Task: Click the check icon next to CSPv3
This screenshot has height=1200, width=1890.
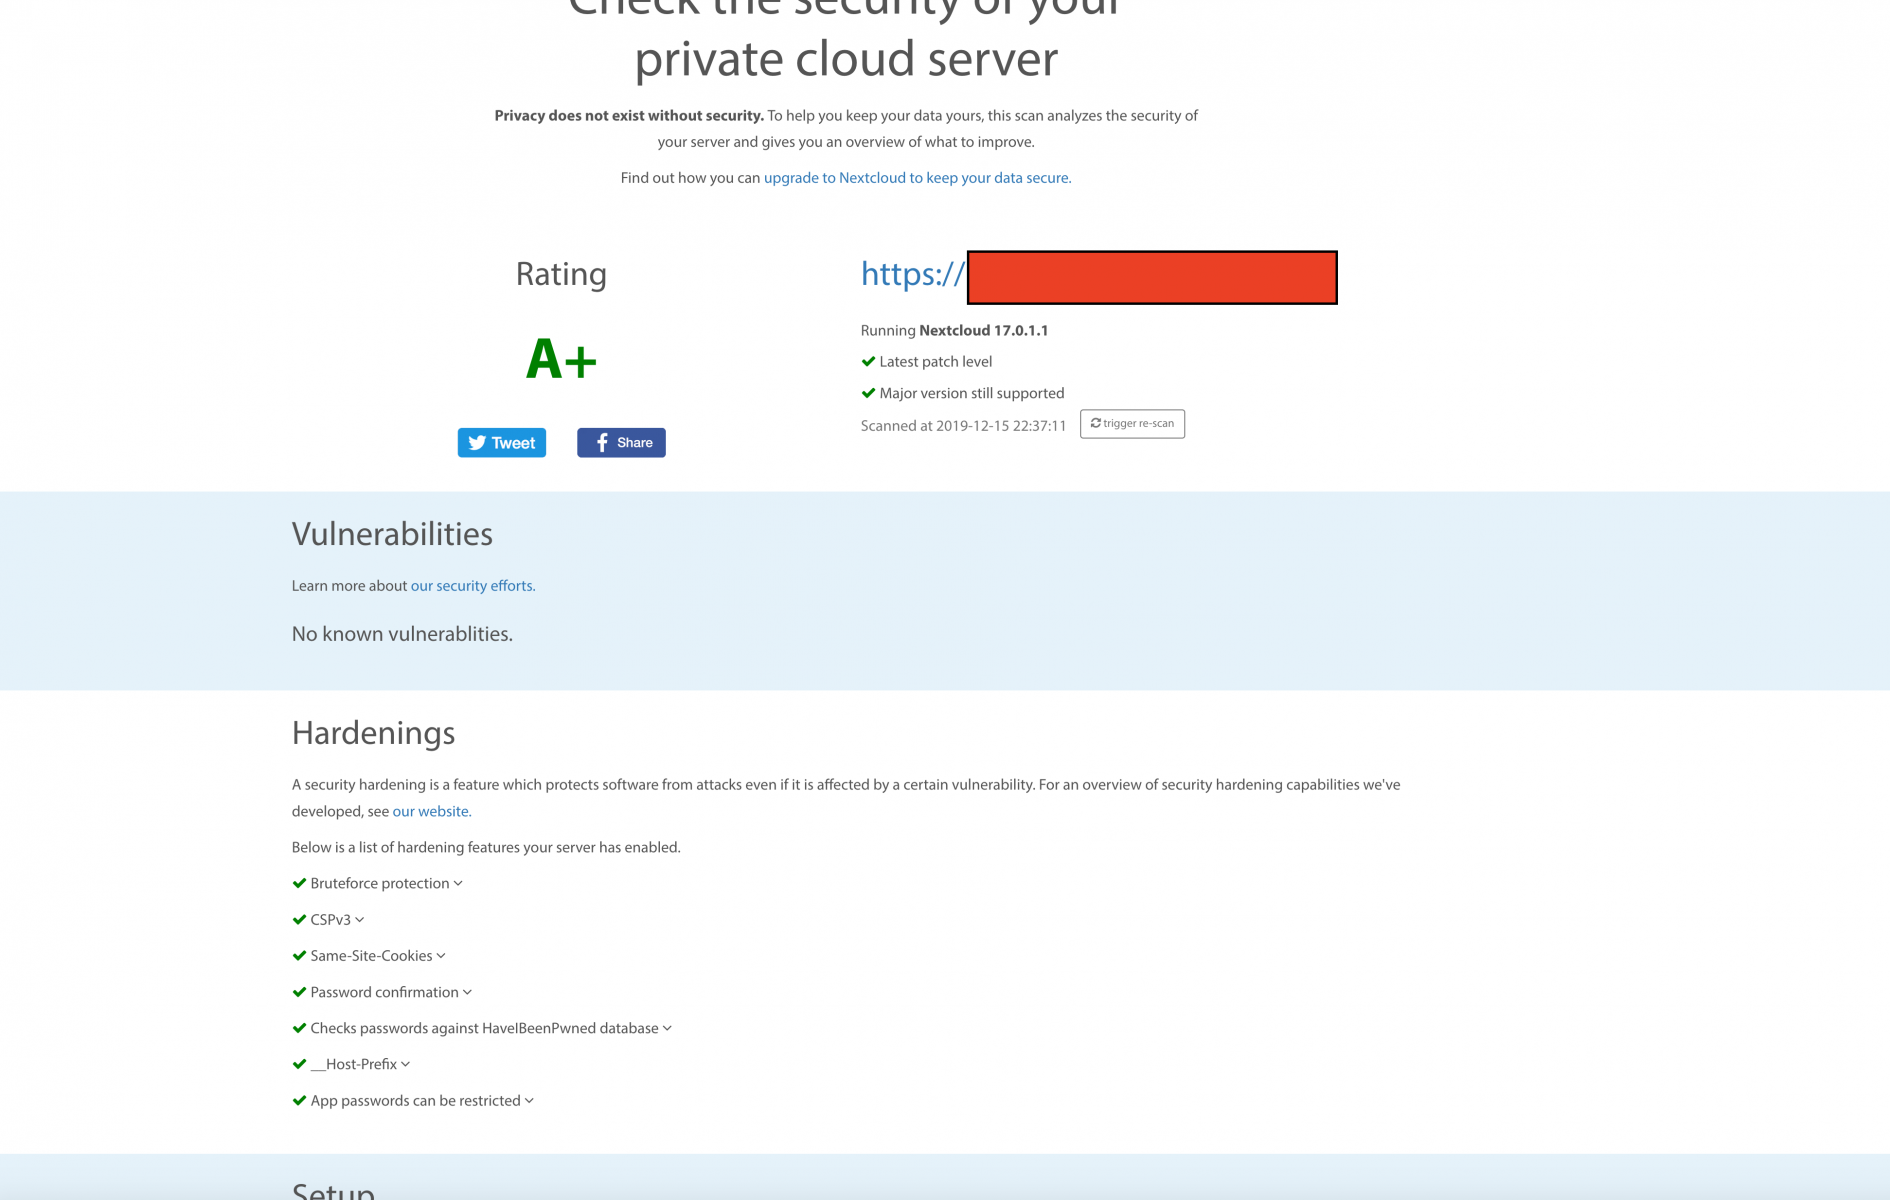Action: click(299, 919)
